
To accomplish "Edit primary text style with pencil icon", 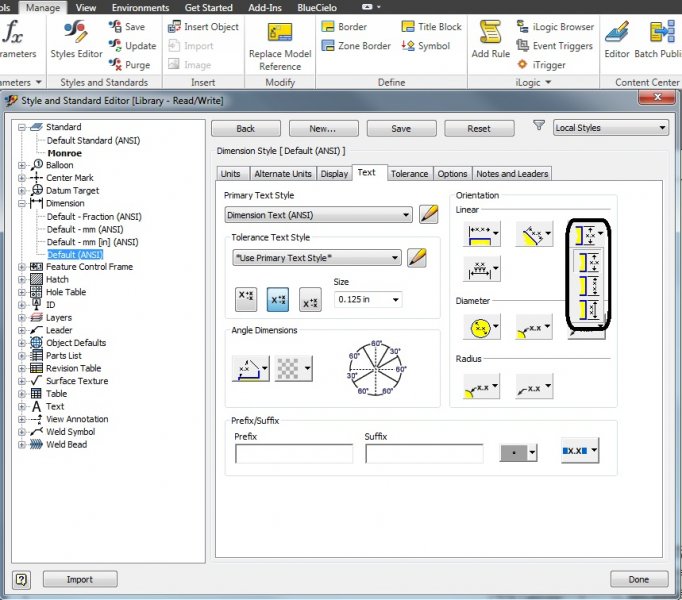I will [x=429, y=214].
